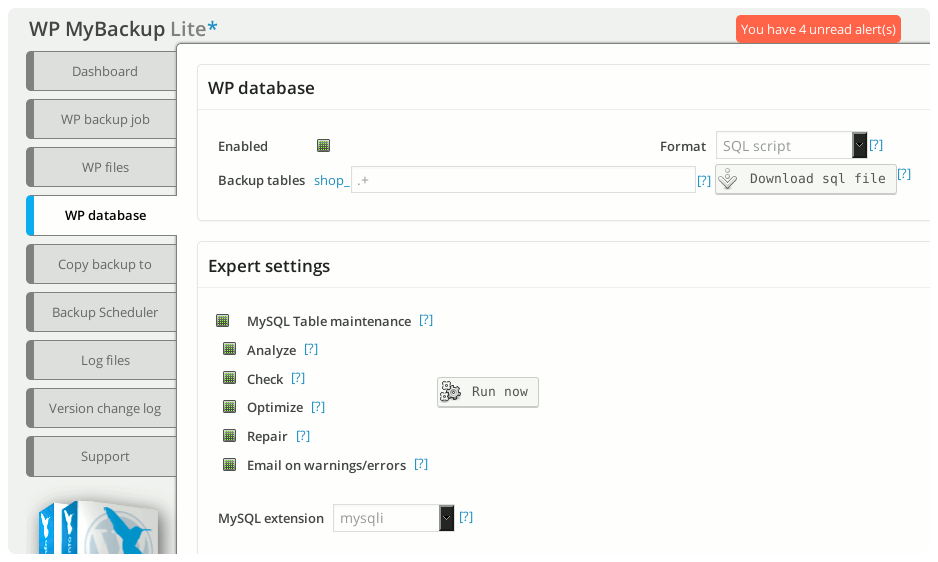Image resolution: width=938 pixels, height=562 pixels.
Task: Switch to the WP backup job tab
Action: pyautogui.click(x=105, y=119)
